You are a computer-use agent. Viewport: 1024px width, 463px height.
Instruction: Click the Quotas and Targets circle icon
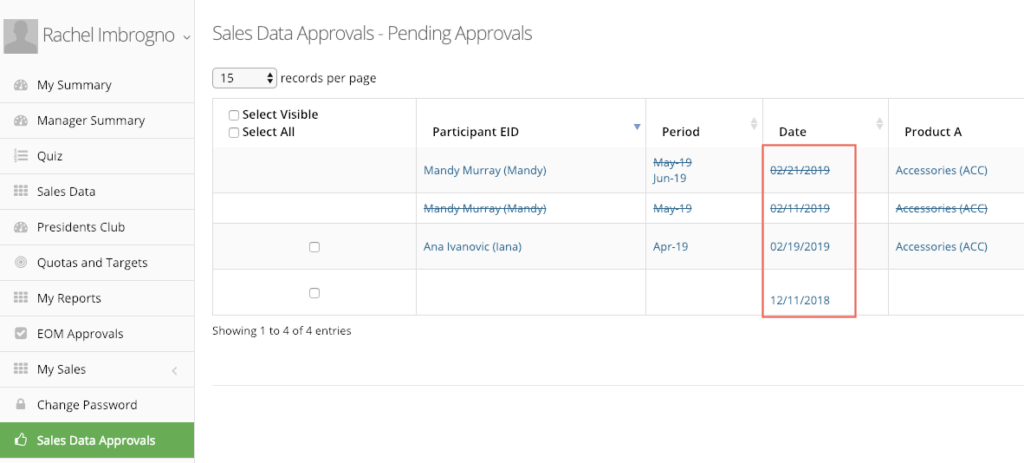click(20, 263)
